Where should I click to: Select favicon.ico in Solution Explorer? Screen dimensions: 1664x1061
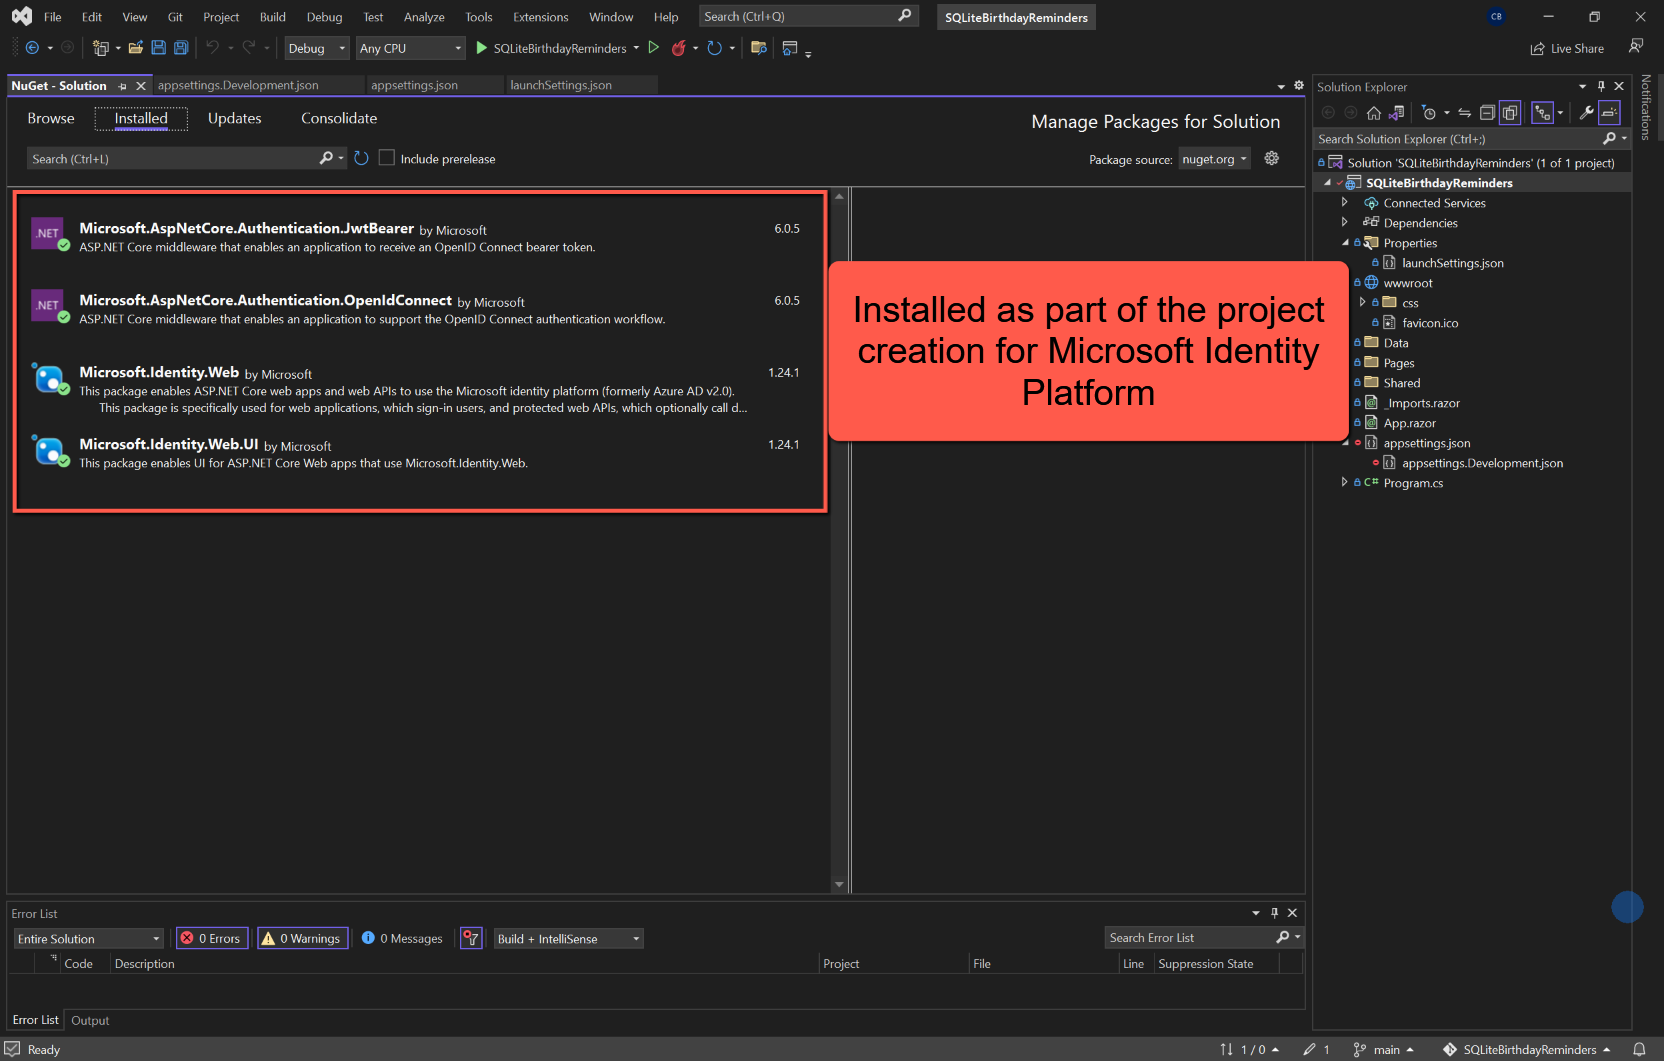coord(1430,323)
